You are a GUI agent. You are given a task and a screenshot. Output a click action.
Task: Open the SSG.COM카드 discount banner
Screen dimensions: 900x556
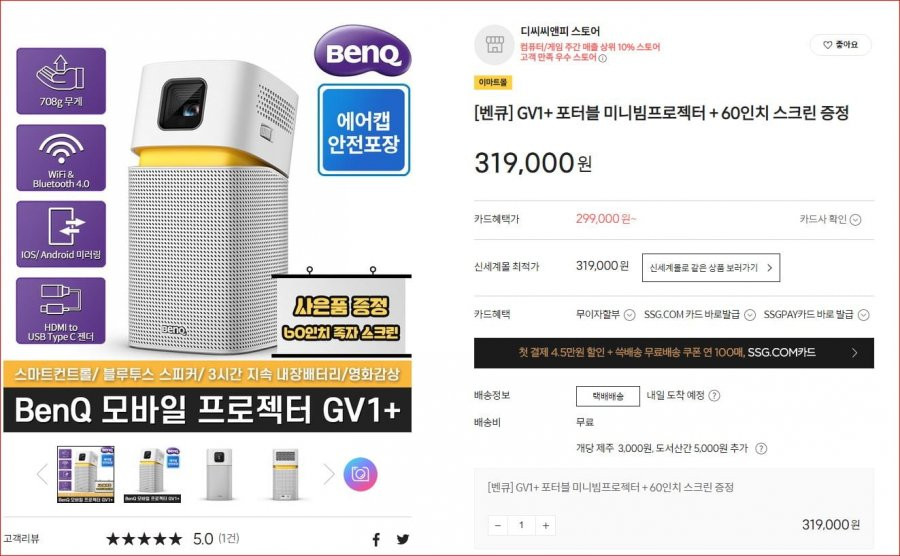pyautogui.click(x=674, y=353)
